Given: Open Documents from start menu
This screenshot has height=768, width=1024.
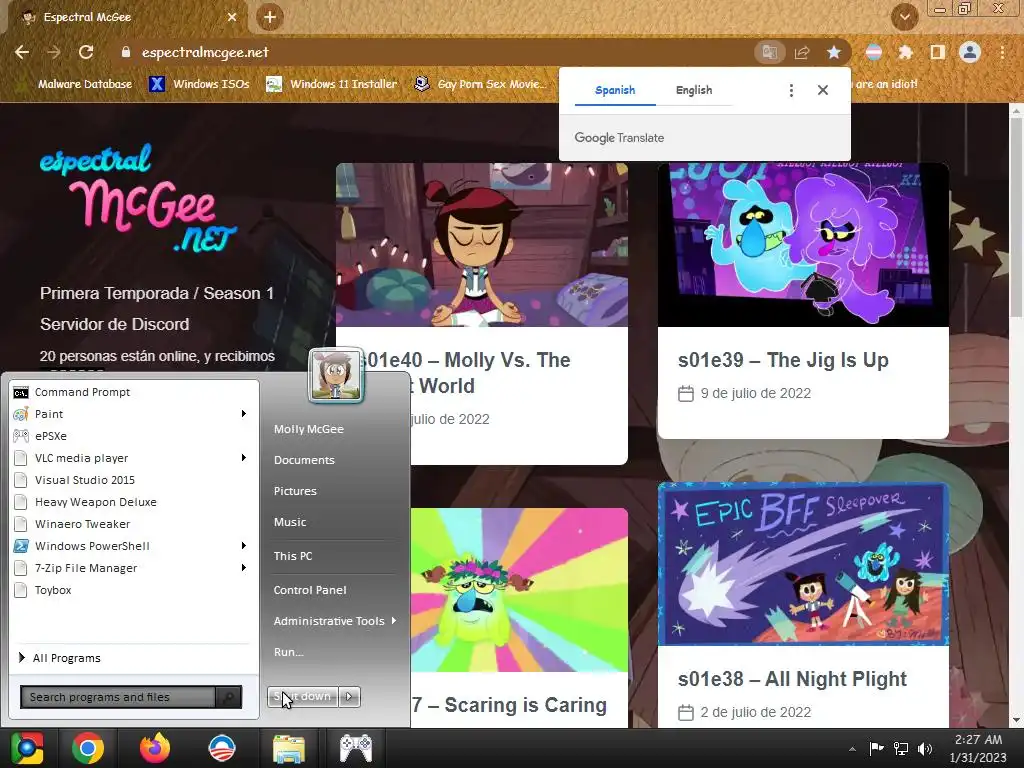Looking at the screenshot, I should tap(304, 460).
